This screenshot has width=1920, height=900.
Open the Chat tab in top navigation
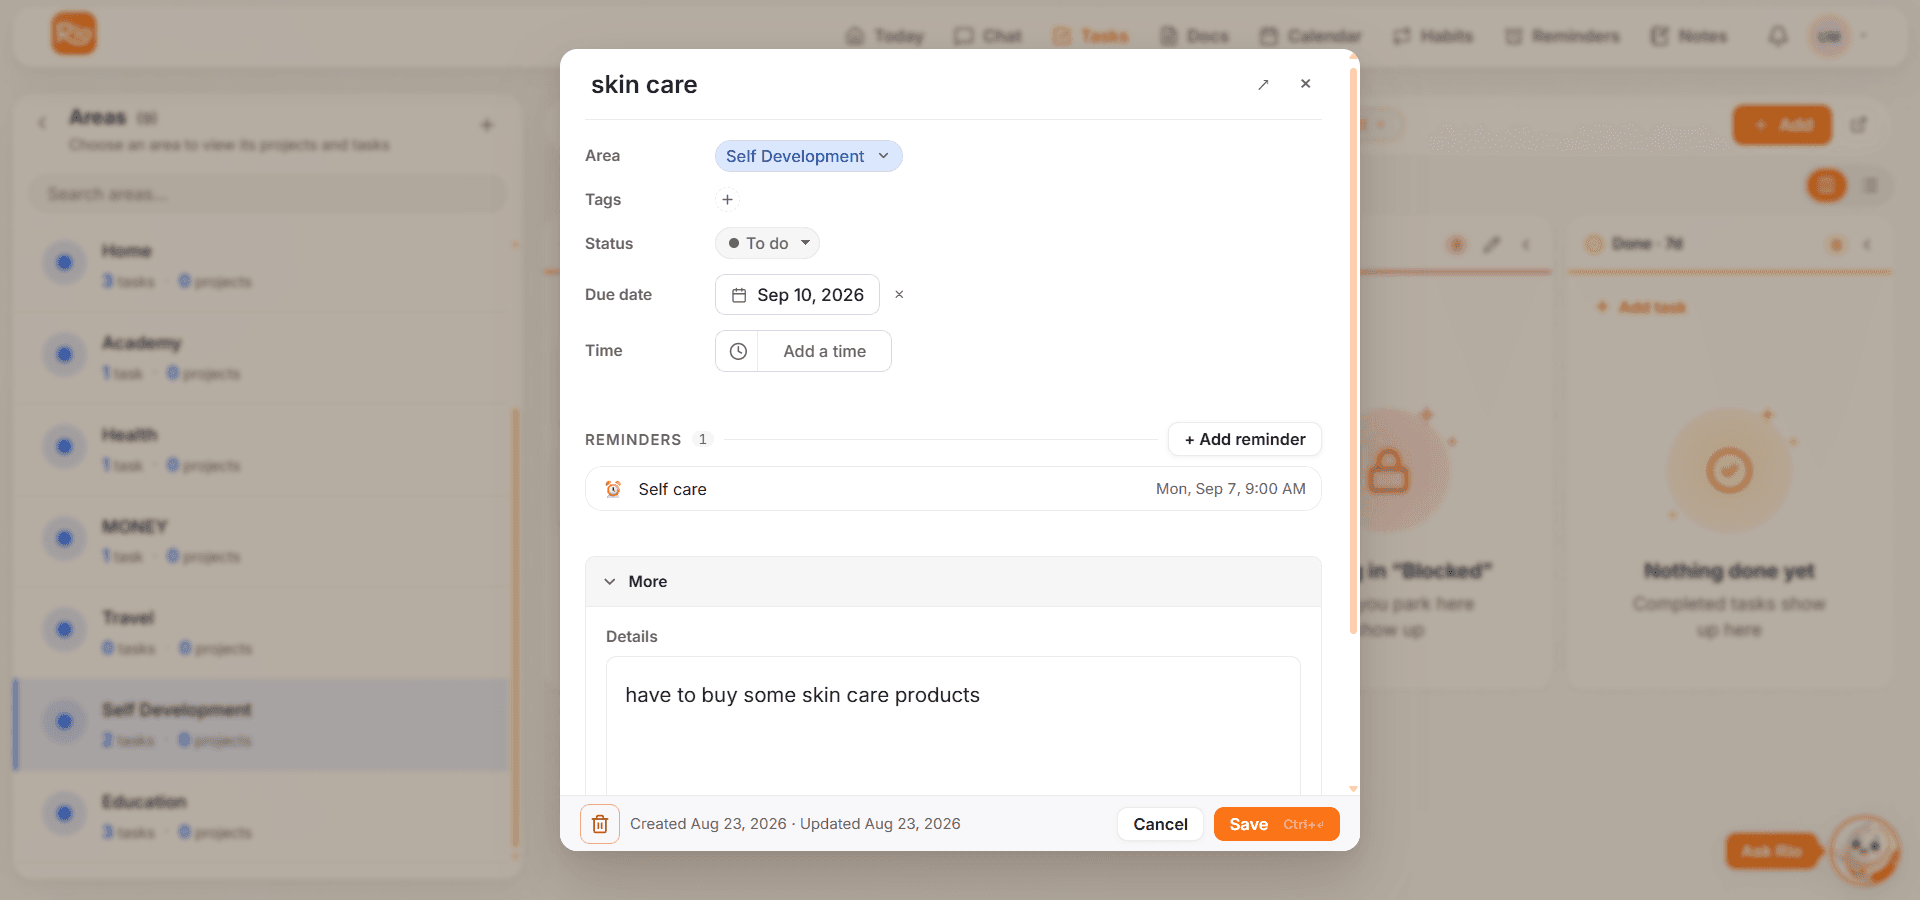[x=988, y=36]
